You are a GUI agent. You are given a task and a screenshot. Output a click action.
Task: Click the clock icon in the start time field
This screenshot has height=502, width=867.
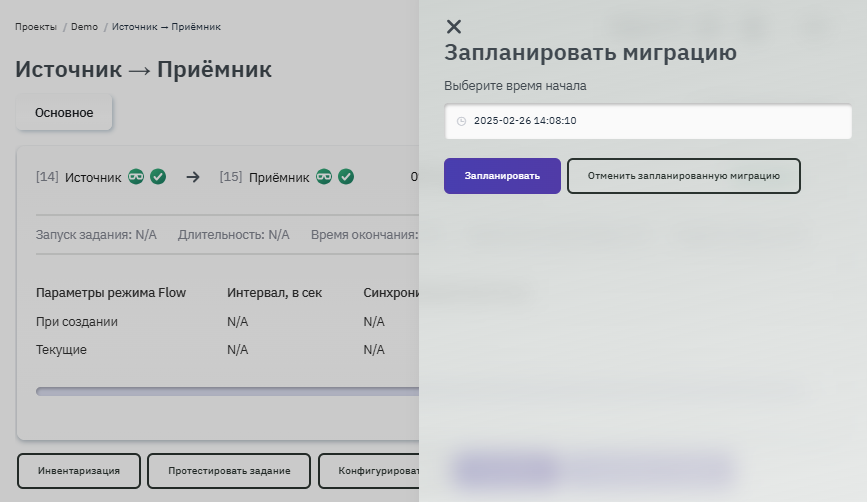click(x=461, y=121)
